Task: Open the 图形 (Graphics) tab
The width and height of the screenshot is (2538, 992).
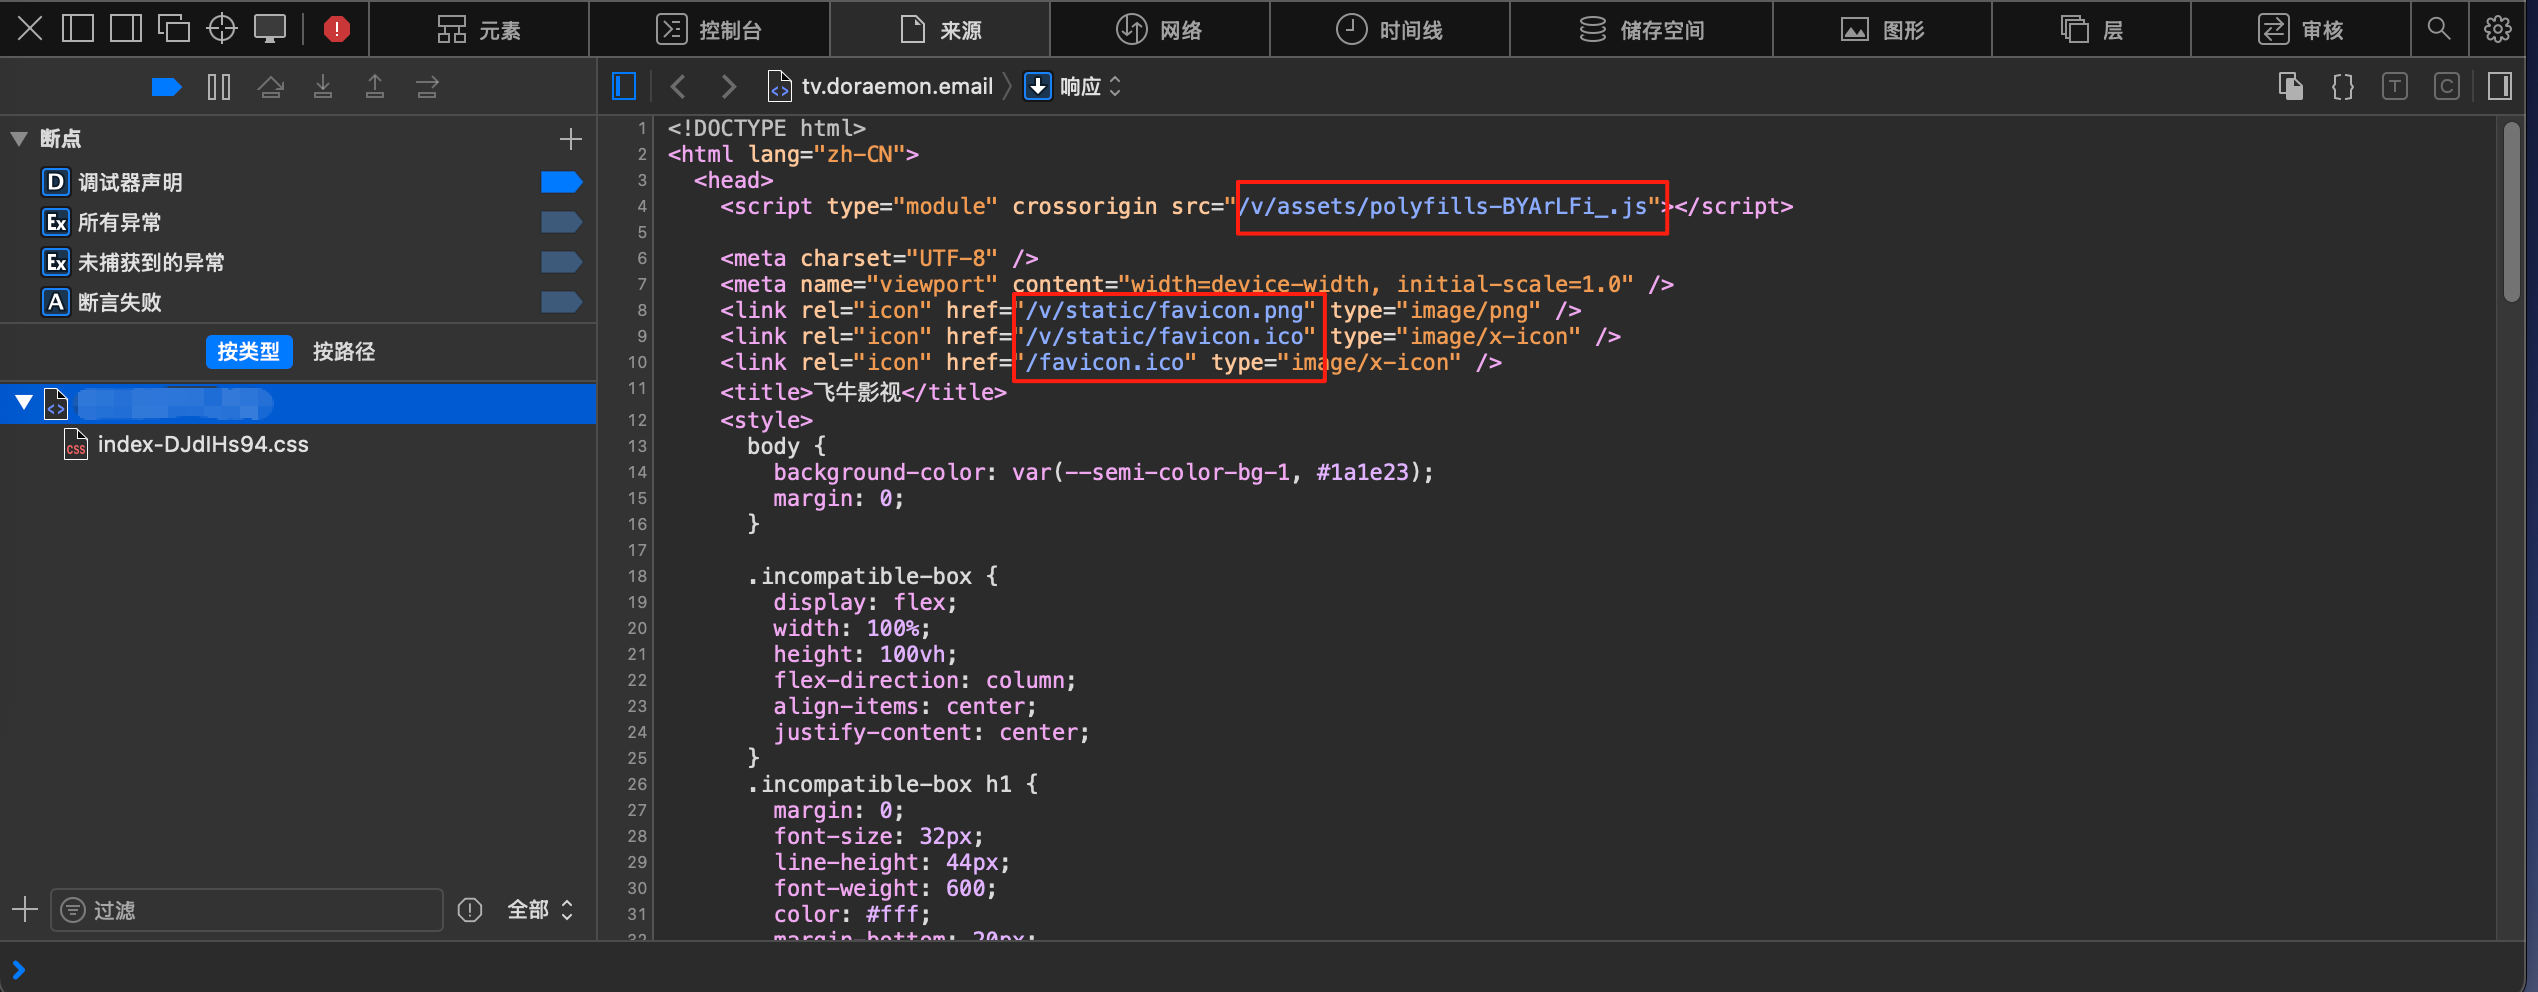Action: (1882, 30)
